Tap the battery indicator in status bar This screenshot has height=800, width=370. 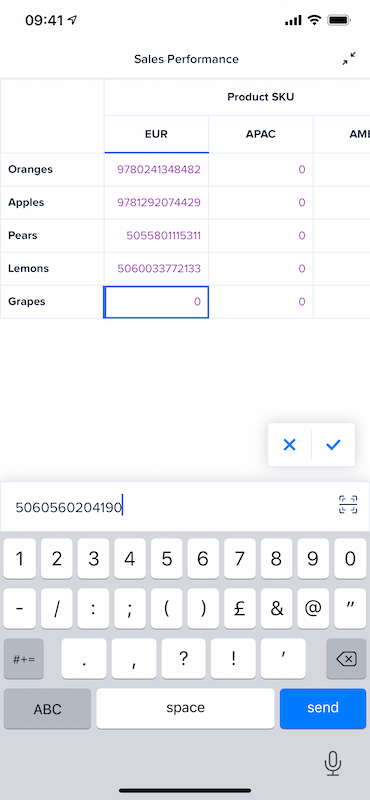[x=339, y=20]
